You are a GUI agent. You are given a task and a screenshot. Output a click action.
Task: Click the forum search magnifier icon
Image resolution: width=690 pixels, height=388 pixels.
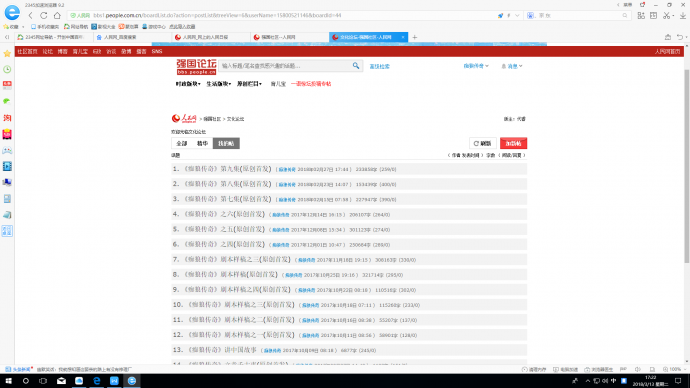point(356,66)
